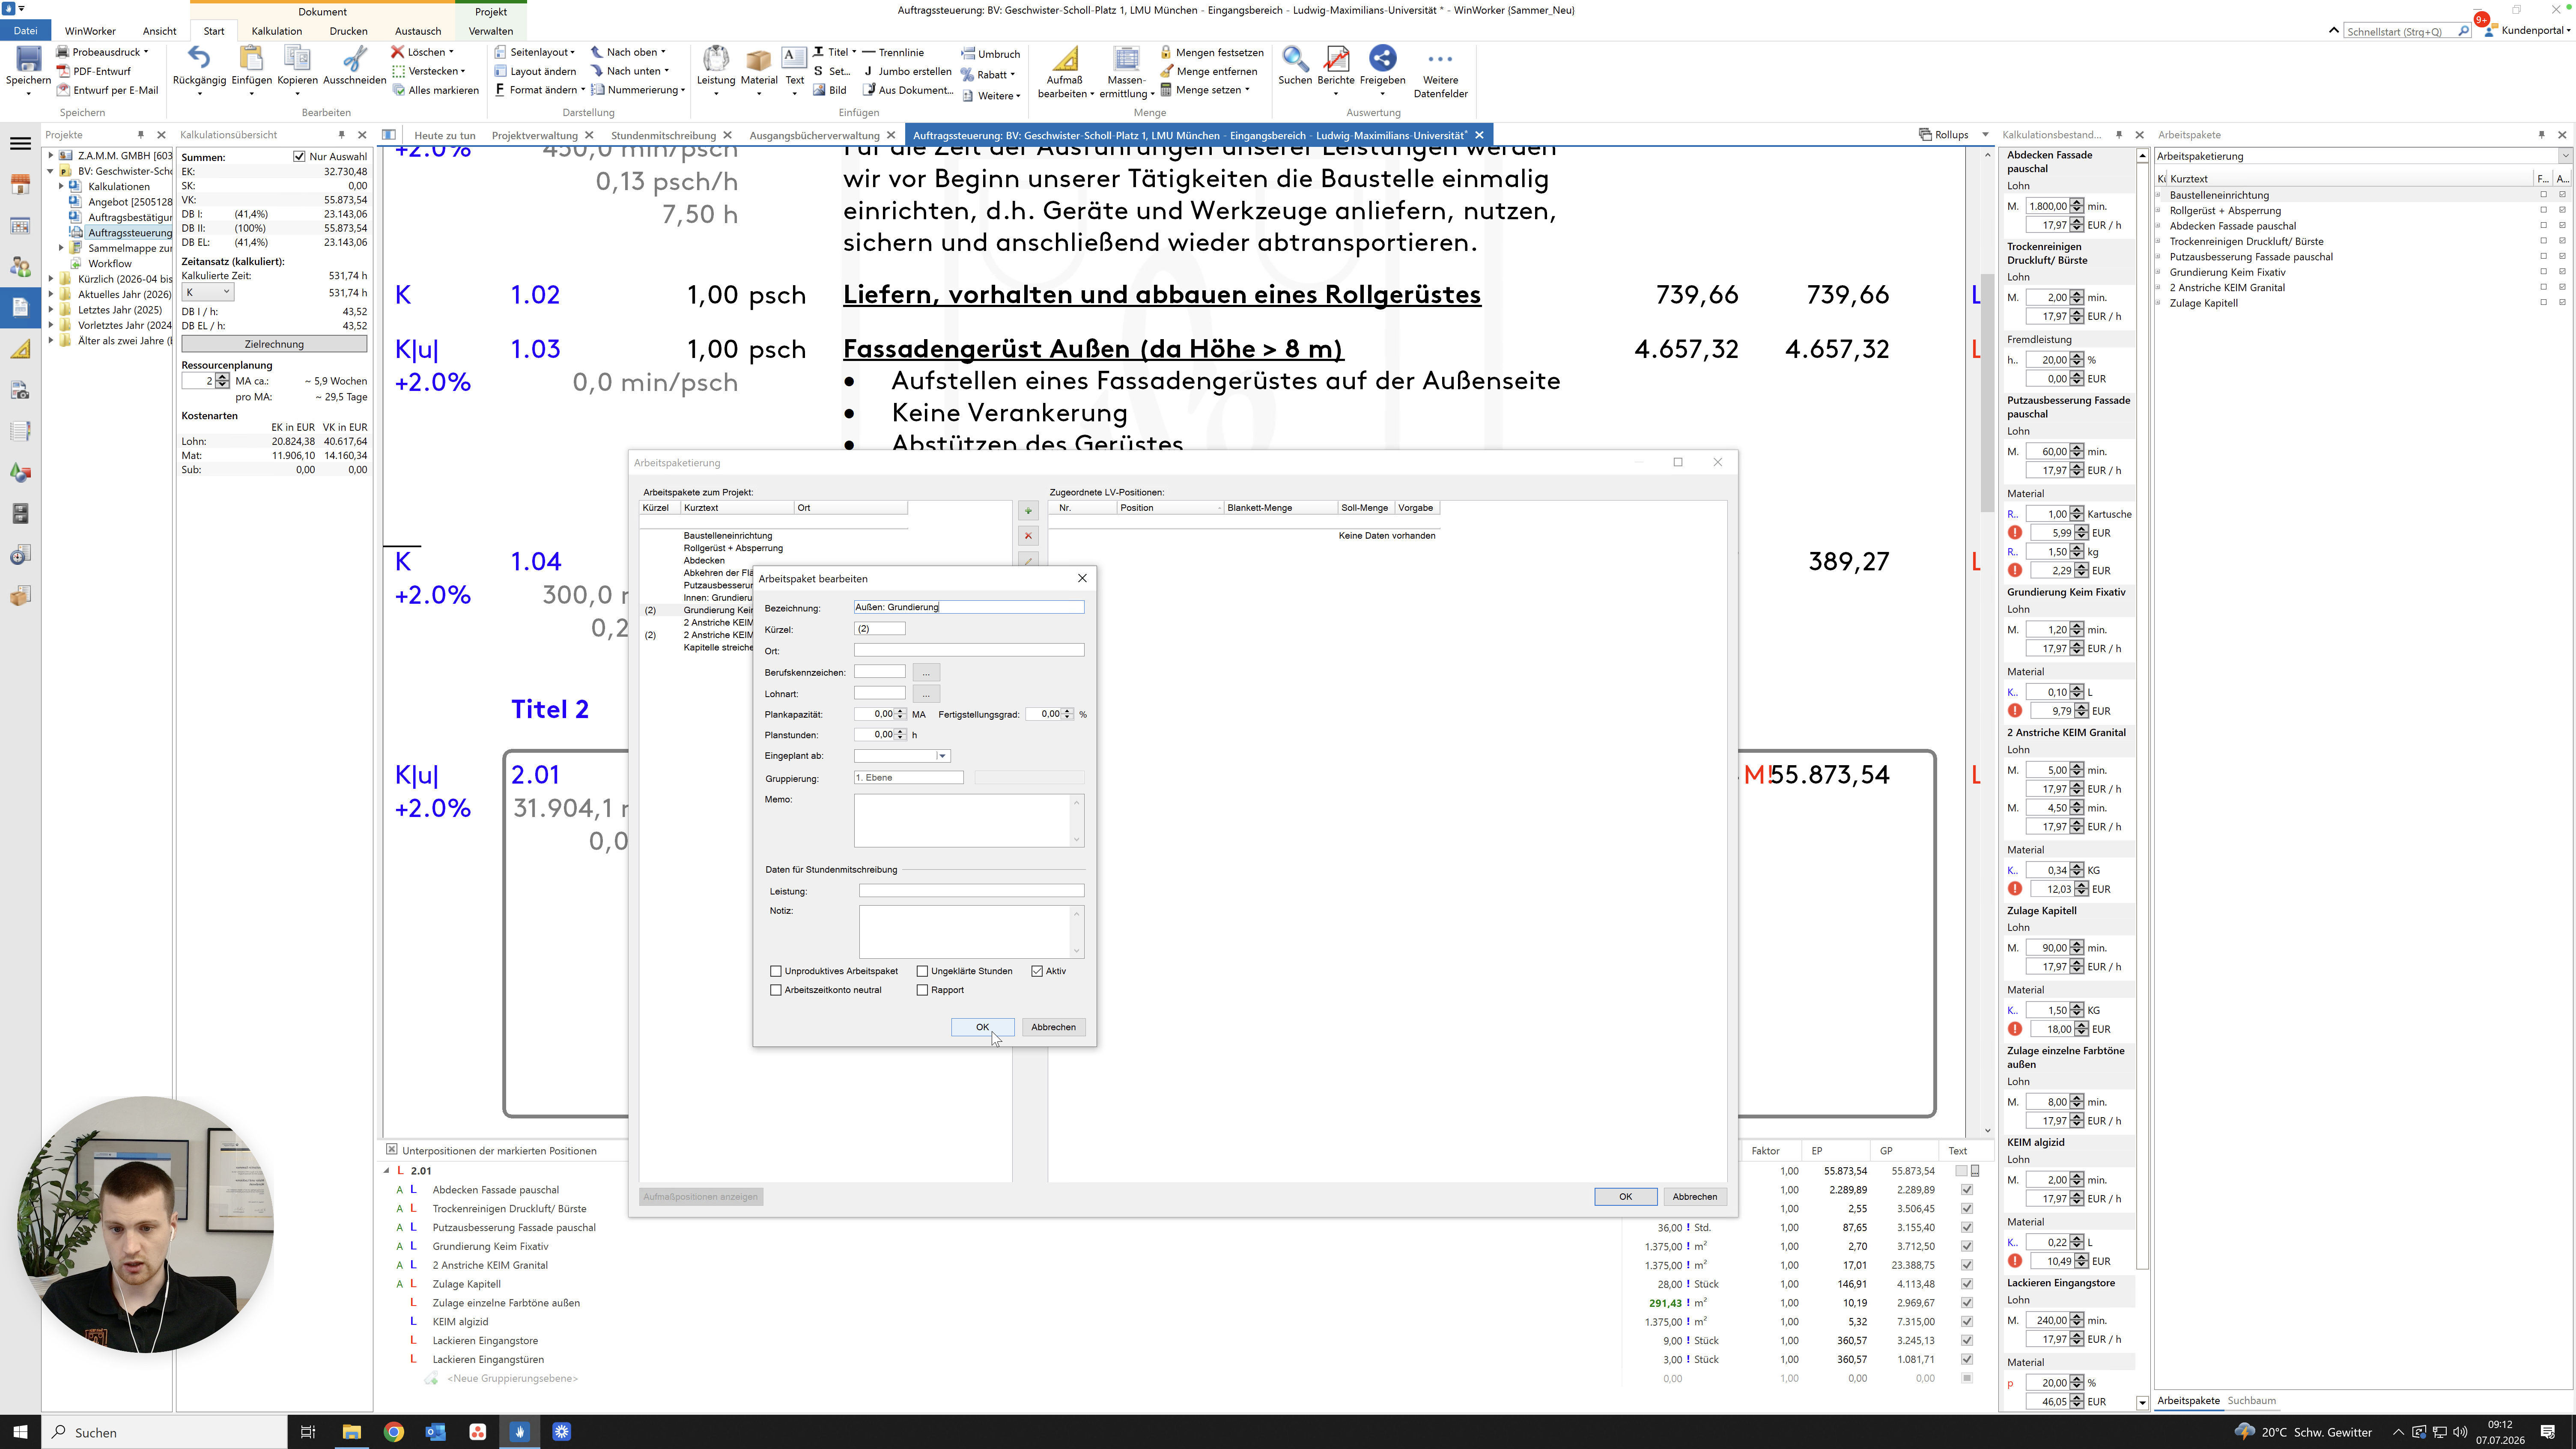Screen dimensions: 2576x1449
Task: Click the Rückgängig undo icon
Action: click(x=199, y=59)
